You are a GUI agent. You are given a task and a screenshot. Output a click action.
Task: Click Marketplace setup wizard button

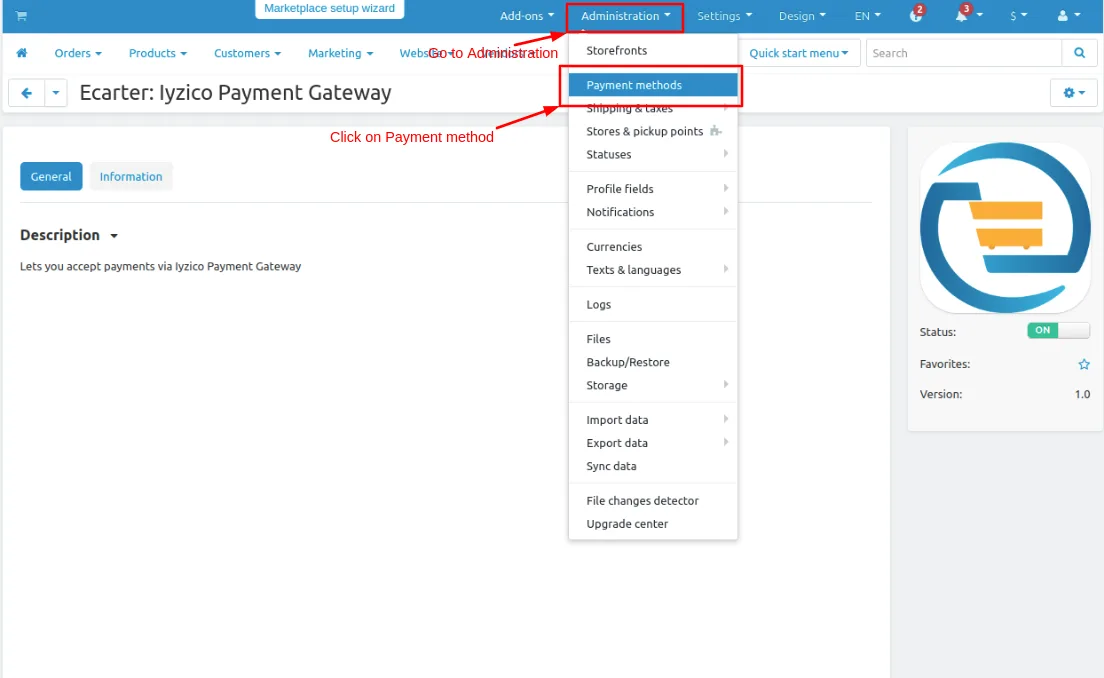coord(330,8)
